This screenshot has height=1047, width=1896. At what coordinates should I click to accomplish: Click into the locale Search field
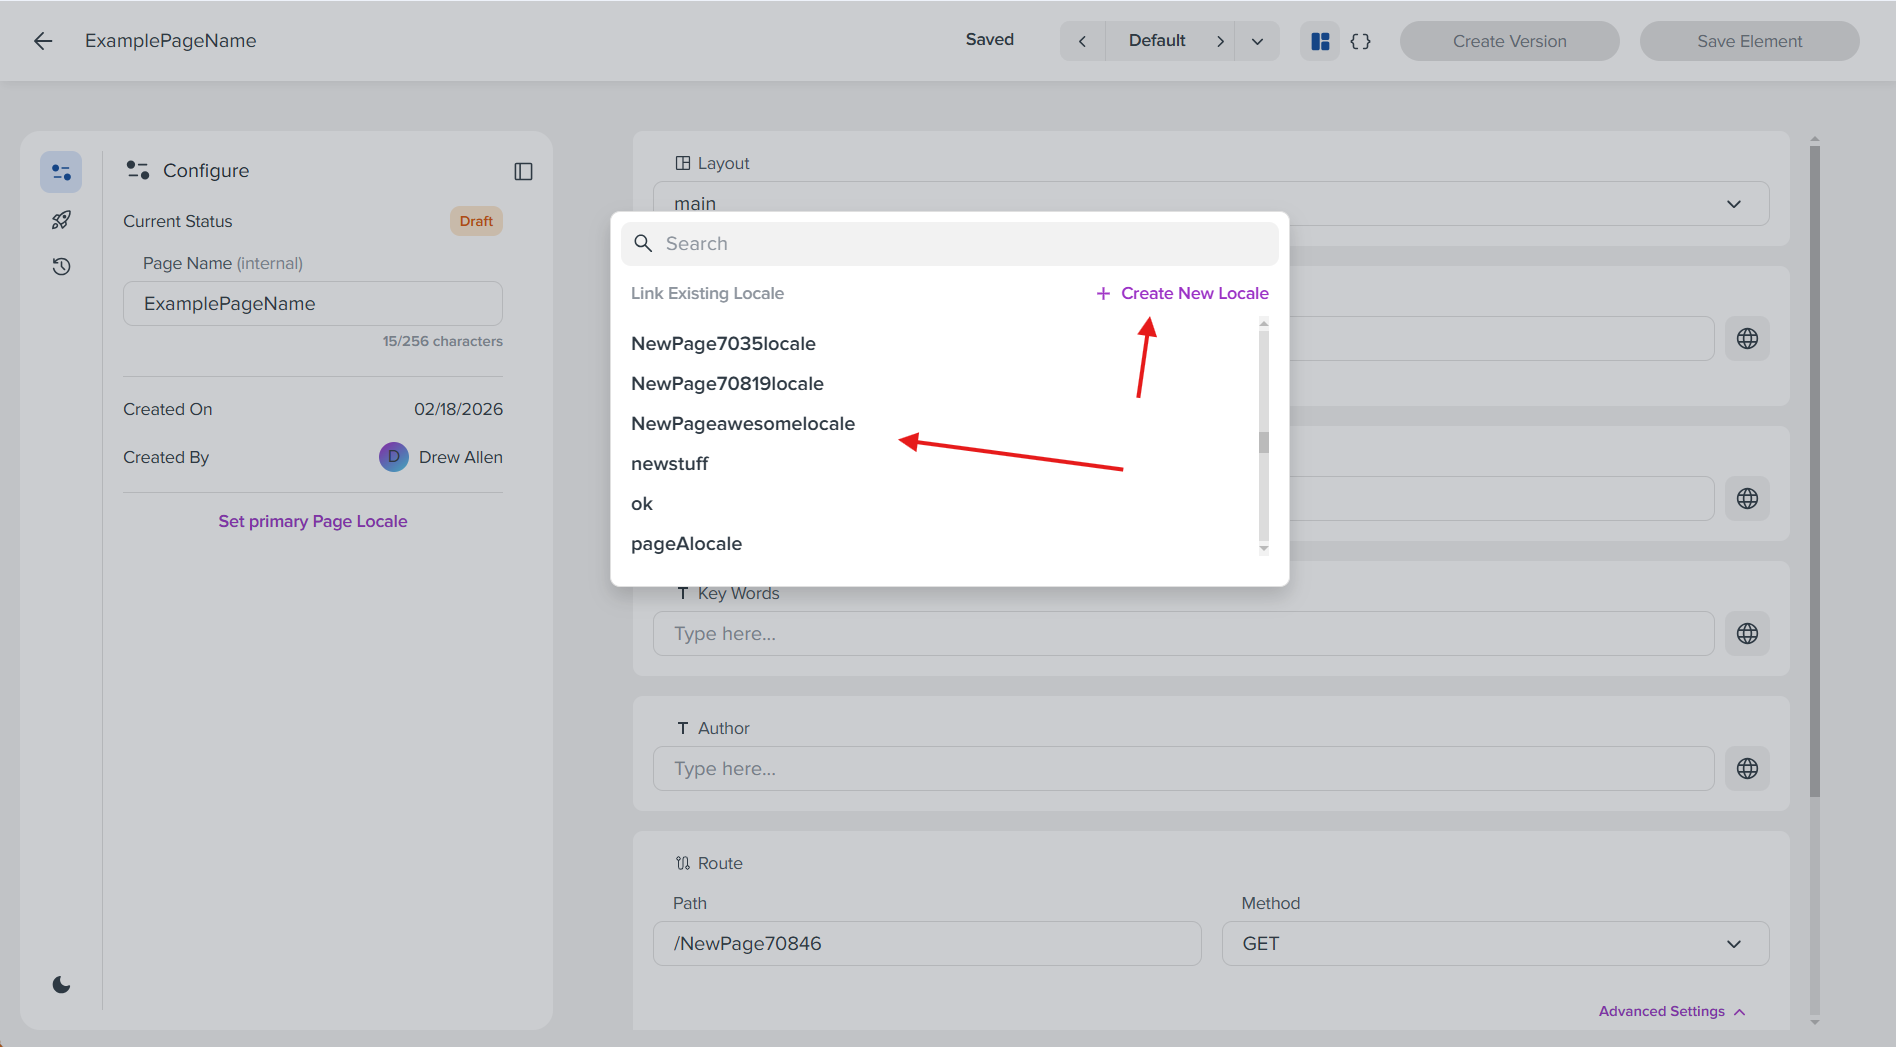click(x=950, y=243)
